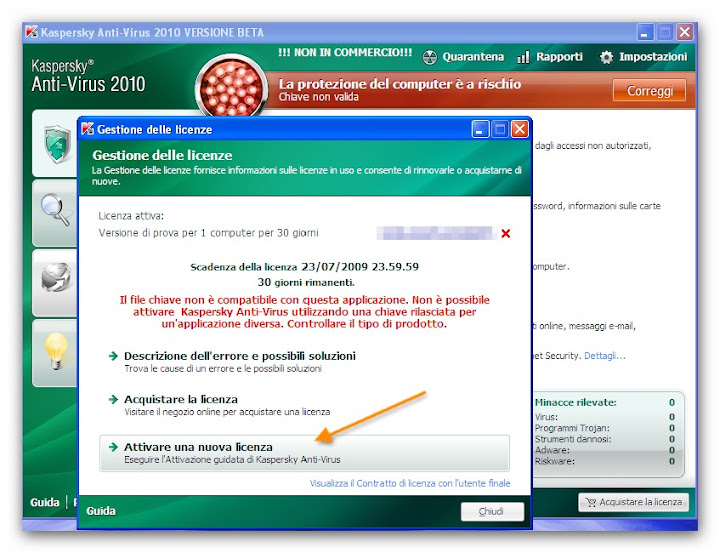
Task: Close the Kaspersky main window
Action: pyautogui.click(x=685, y=33)
